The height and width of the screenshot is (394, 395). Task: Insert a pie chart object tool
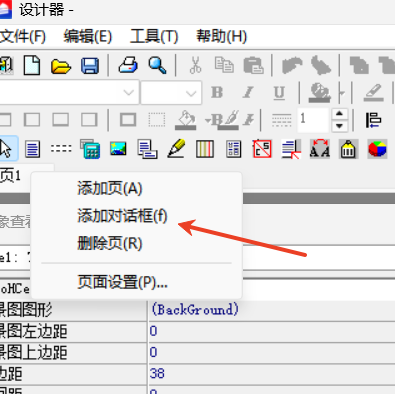click(x=377, y=149)
